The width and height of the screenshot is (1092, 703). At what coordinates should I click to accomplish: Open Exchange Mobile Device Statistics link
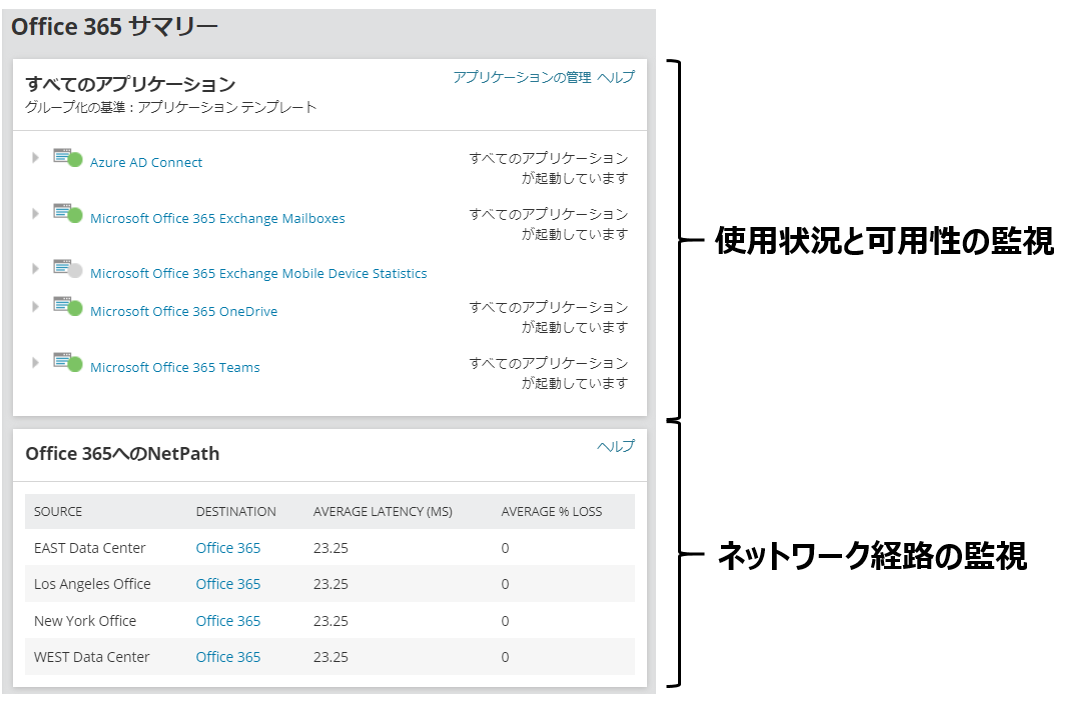pos(258,273)
